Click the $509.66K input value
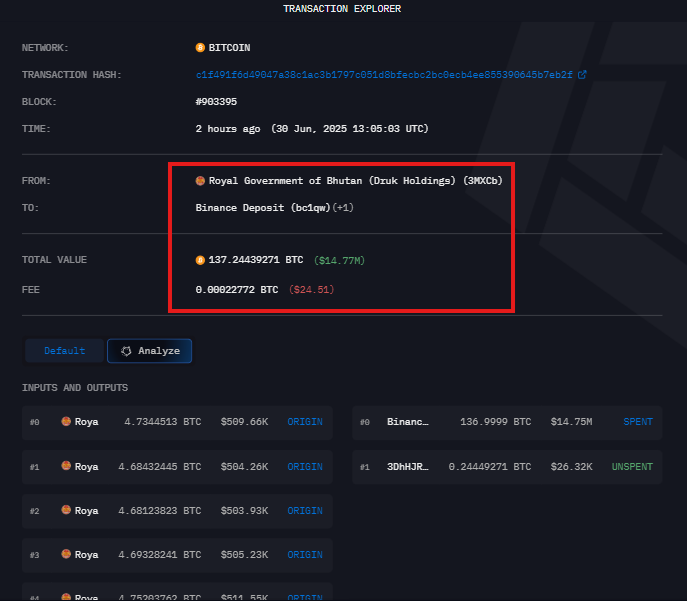 (244, 422)
